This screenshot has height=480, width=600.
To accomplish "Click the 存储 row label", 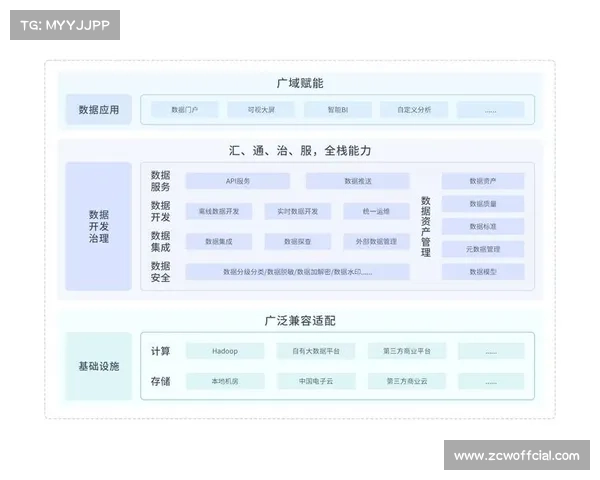I will point(160,381).
